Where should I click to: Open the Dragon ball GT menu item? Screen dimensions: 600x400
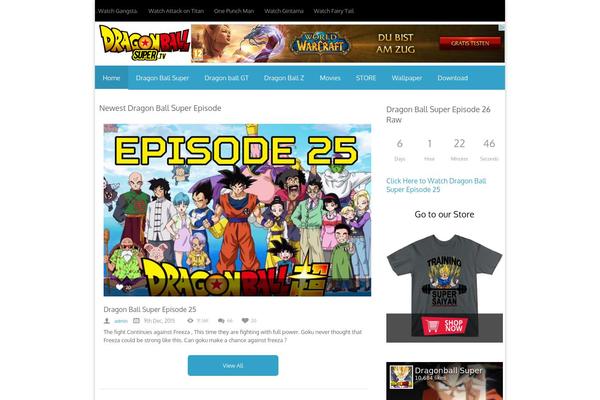tap(227, 78)
